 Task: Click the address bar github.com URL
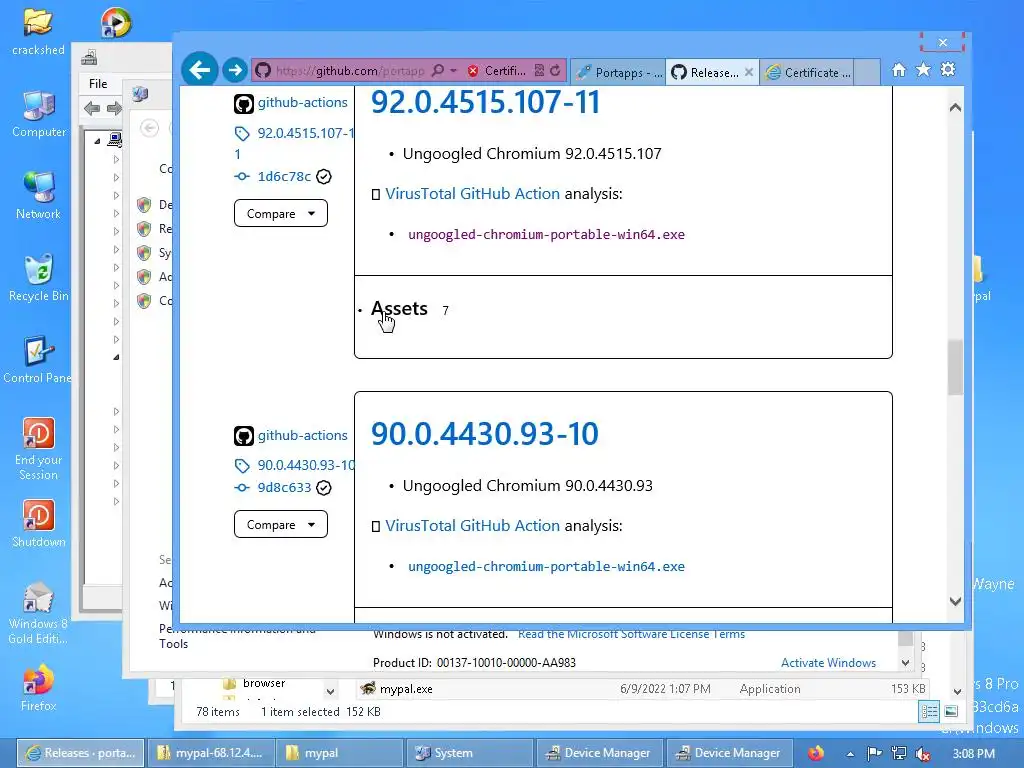tap(349, 71)
